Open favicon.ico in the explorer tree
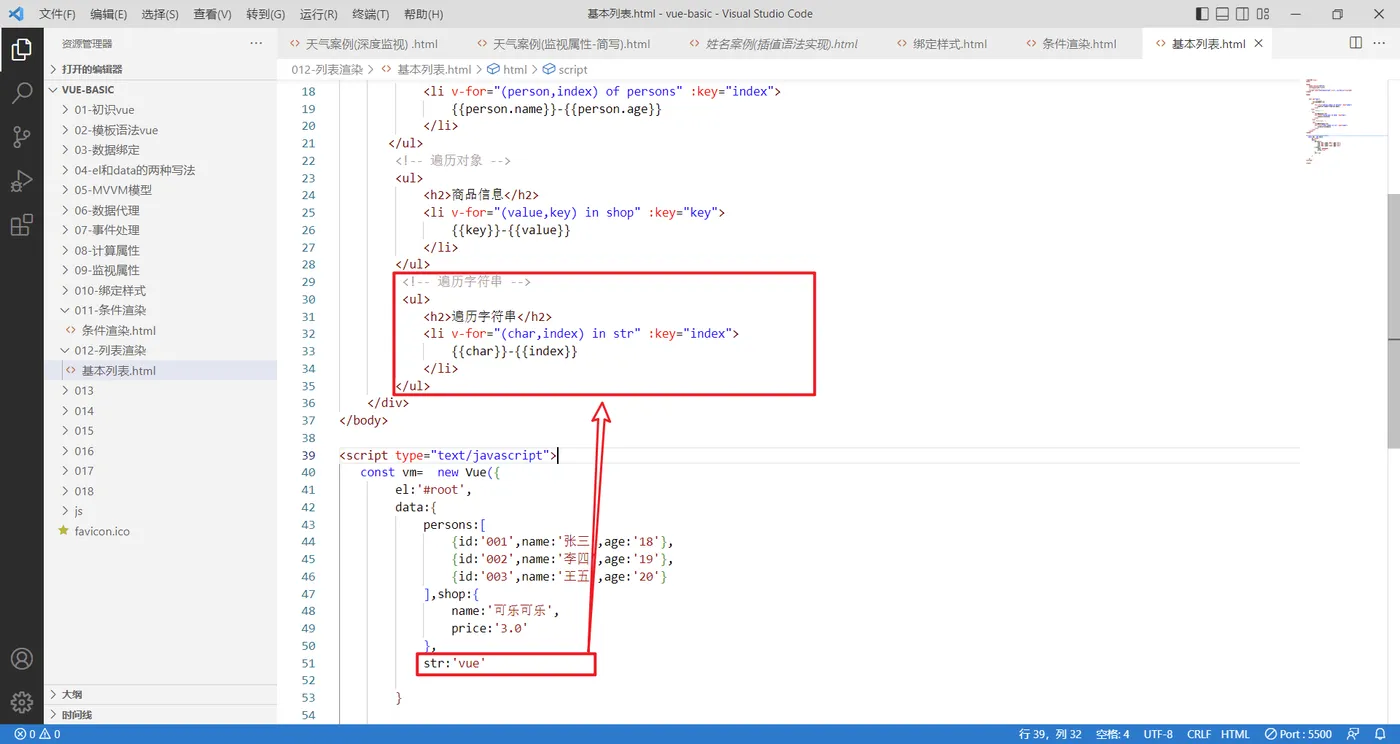Viewport: 1400px width, 744px height. point(160,531)
